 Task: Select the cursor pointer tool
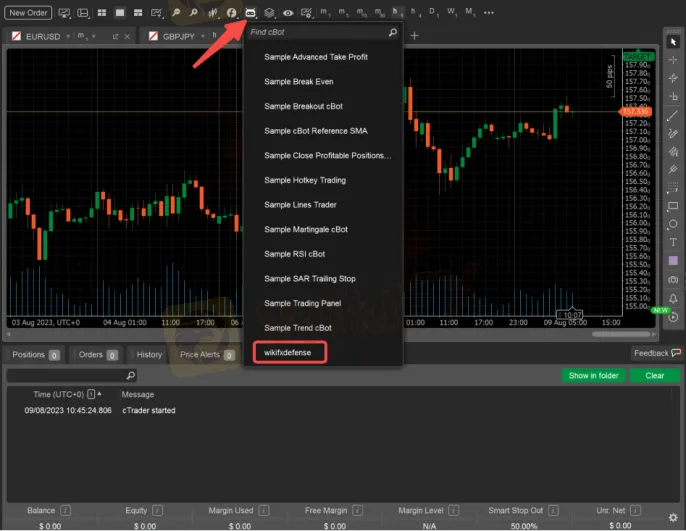point(673,42)
